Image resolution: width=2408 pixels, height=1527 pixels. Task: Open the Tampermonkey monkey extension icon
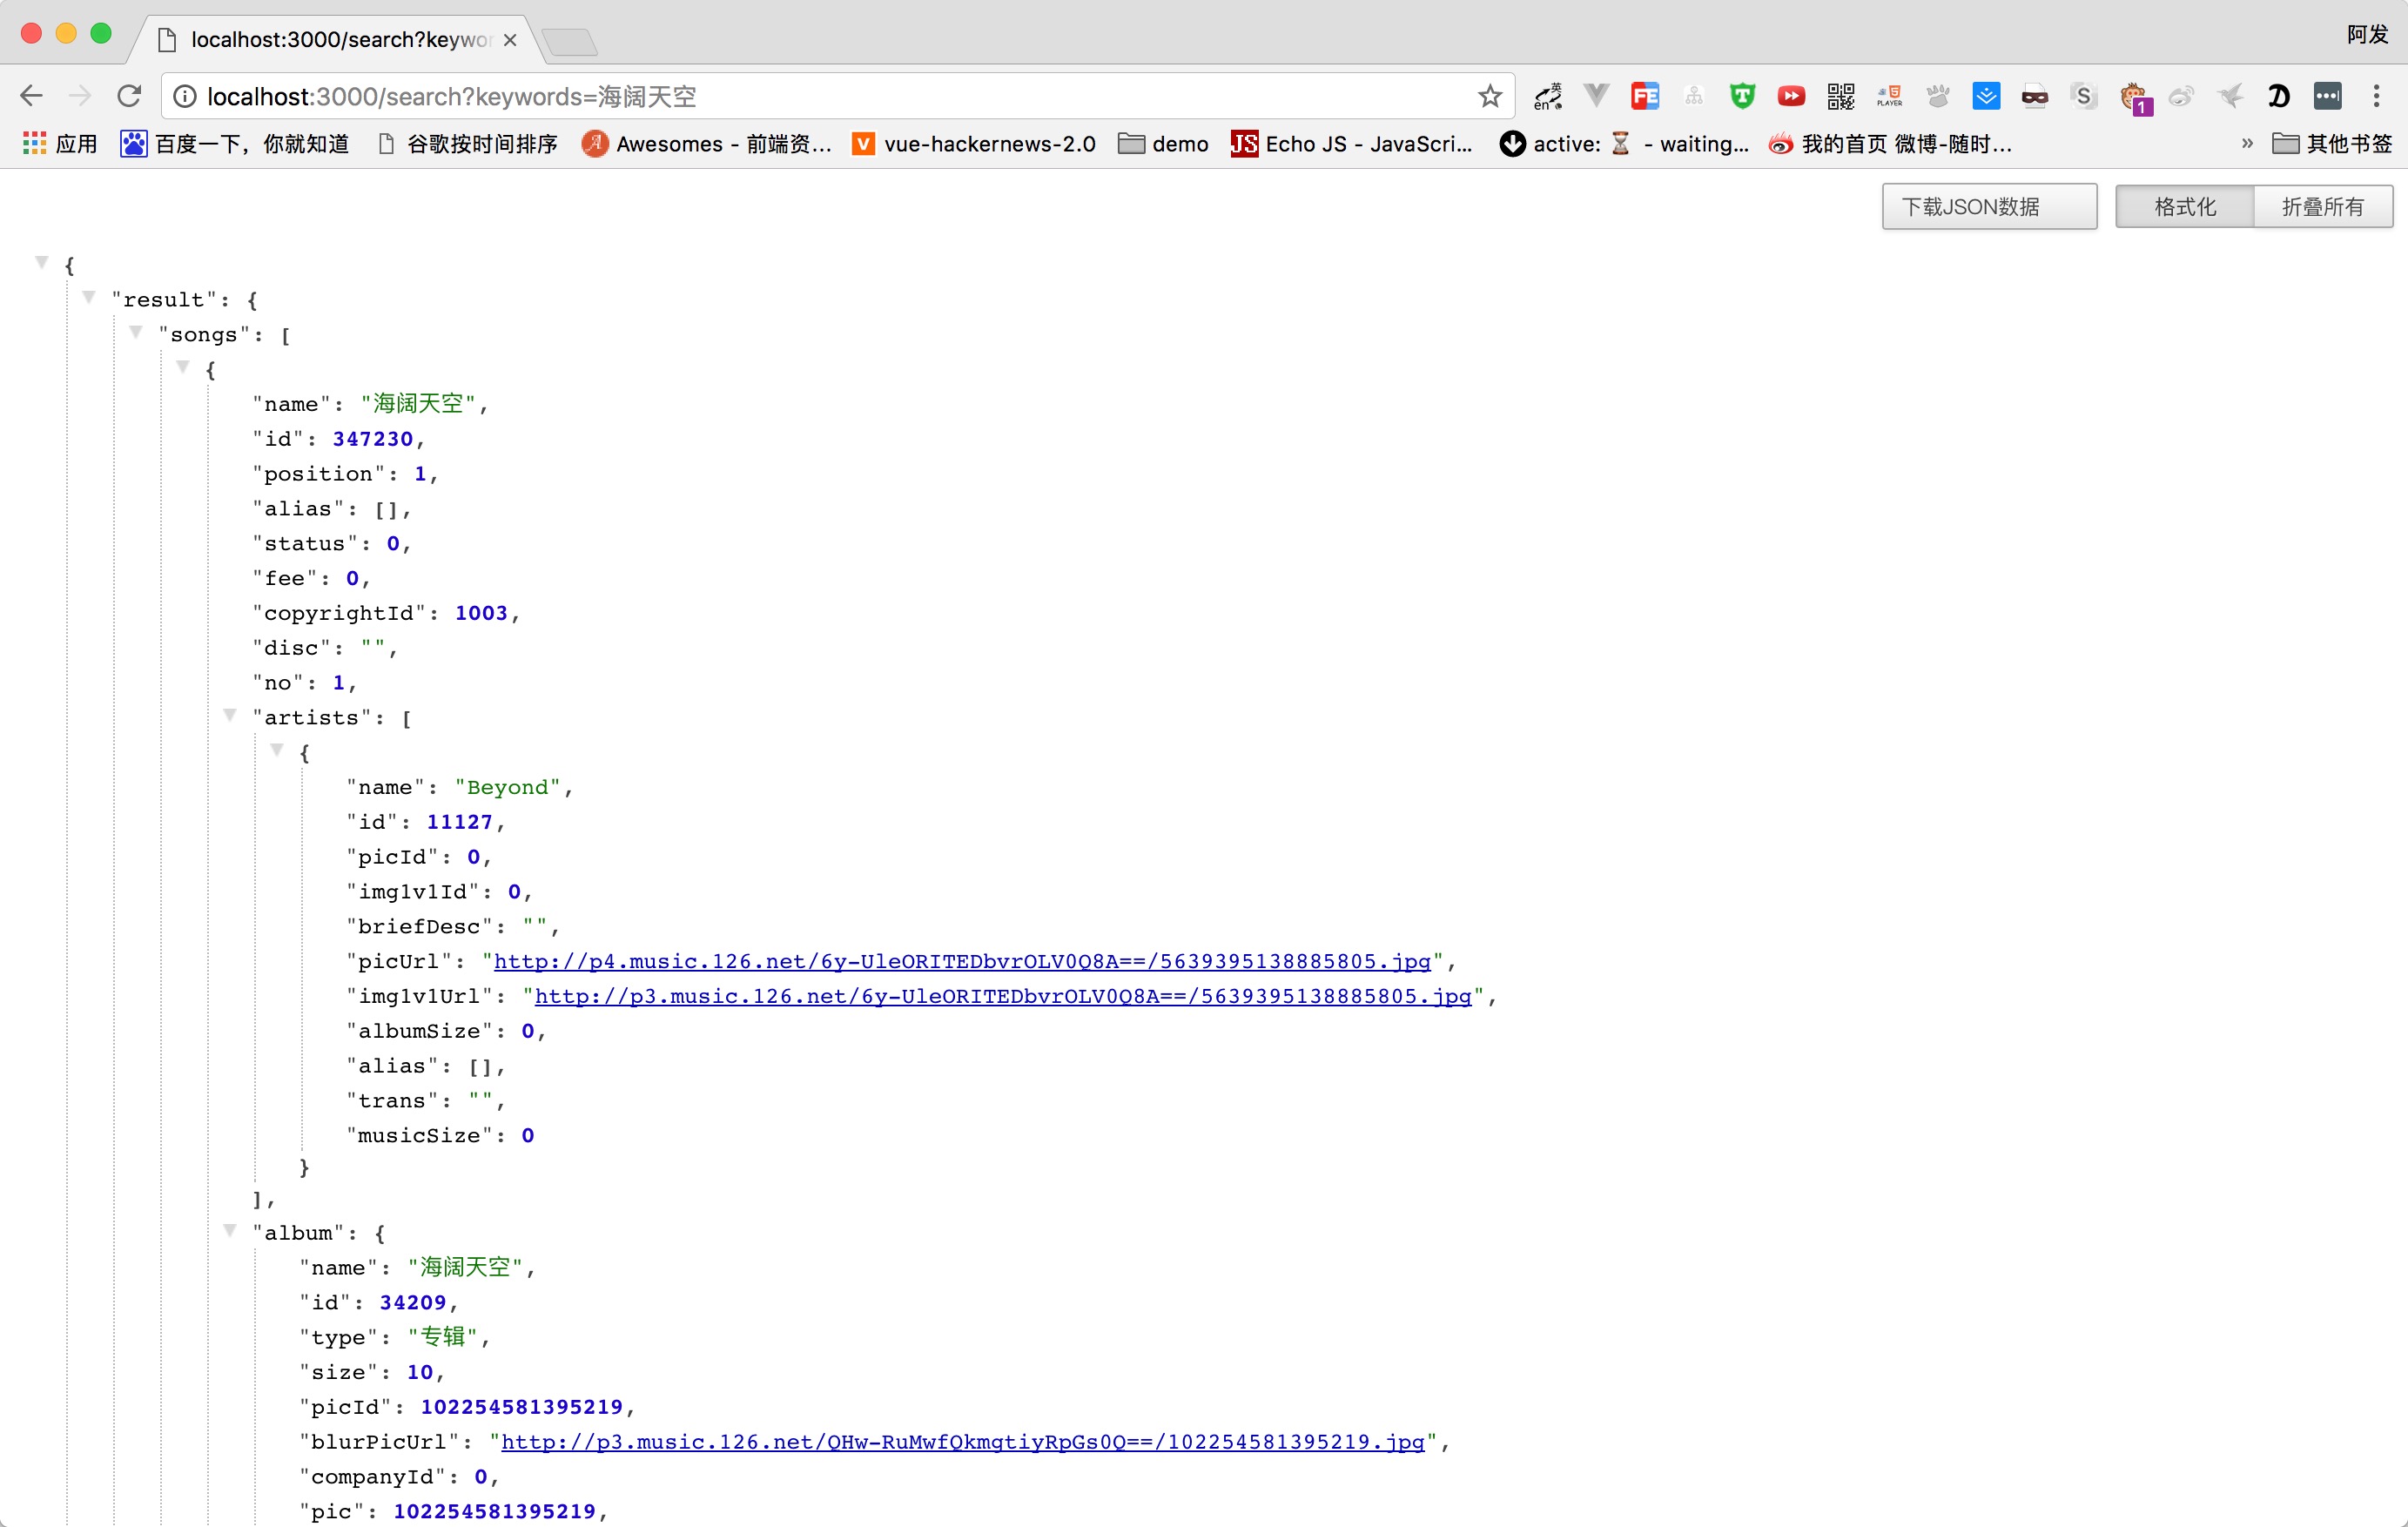coord(2134,97)
